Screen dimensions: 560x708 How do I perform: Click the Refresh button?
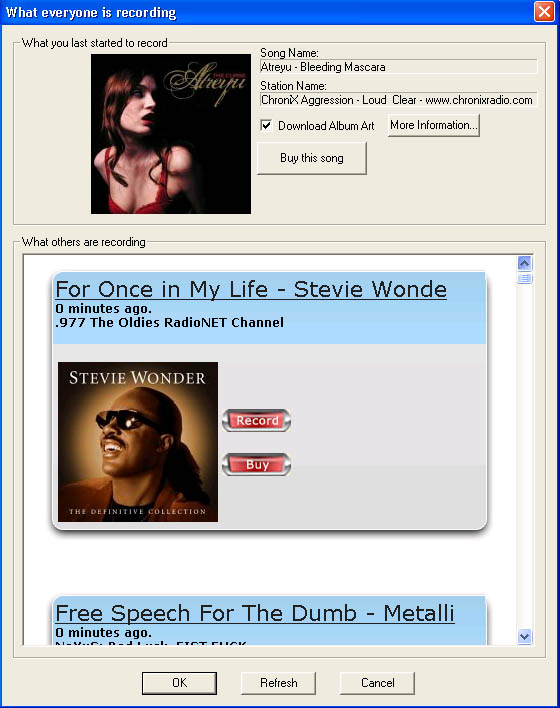click(x=278, y=683)
